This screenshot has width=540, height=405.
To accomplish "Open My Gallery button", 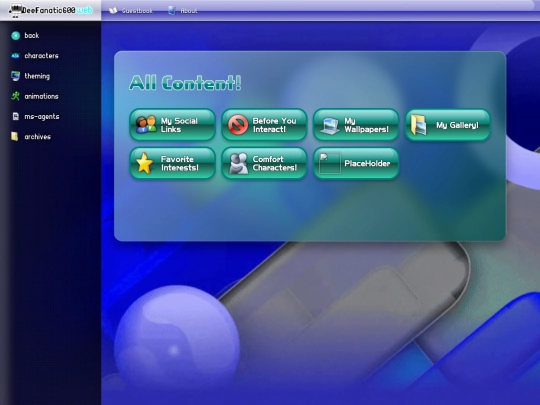I will tap(448, 125).
